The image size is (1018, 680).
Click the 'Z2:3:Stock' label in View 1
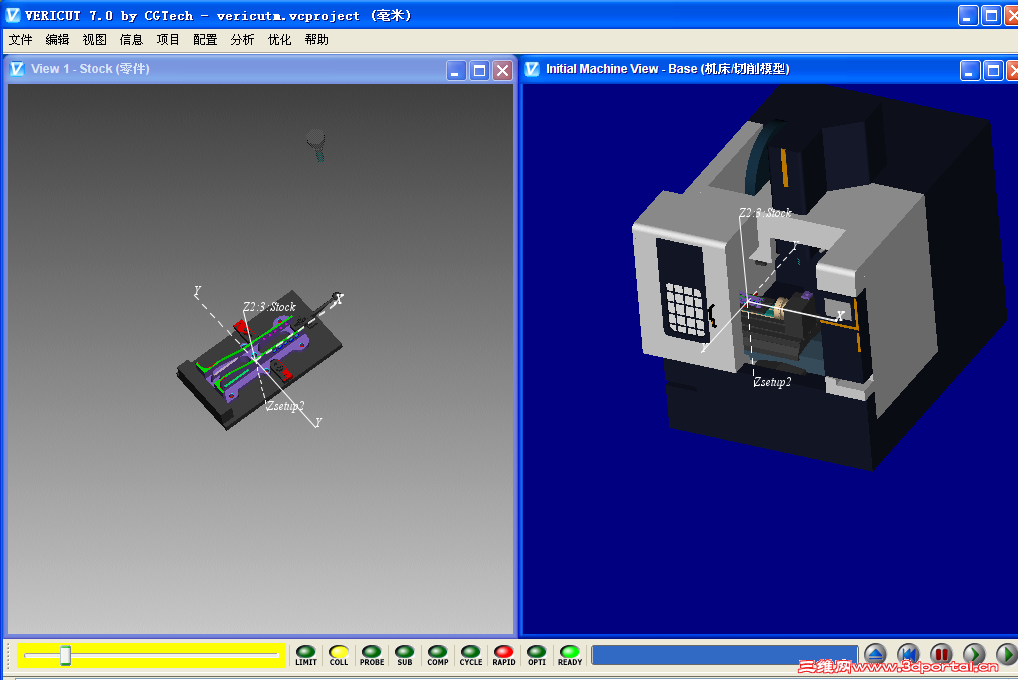pyautogui.click(x=269, y=307)
